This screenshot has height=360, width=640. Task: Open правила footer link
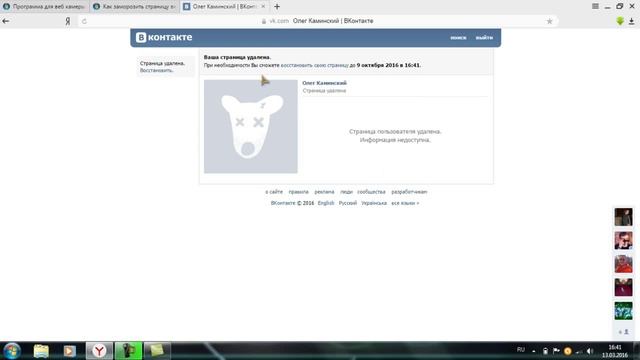[298, 192]
